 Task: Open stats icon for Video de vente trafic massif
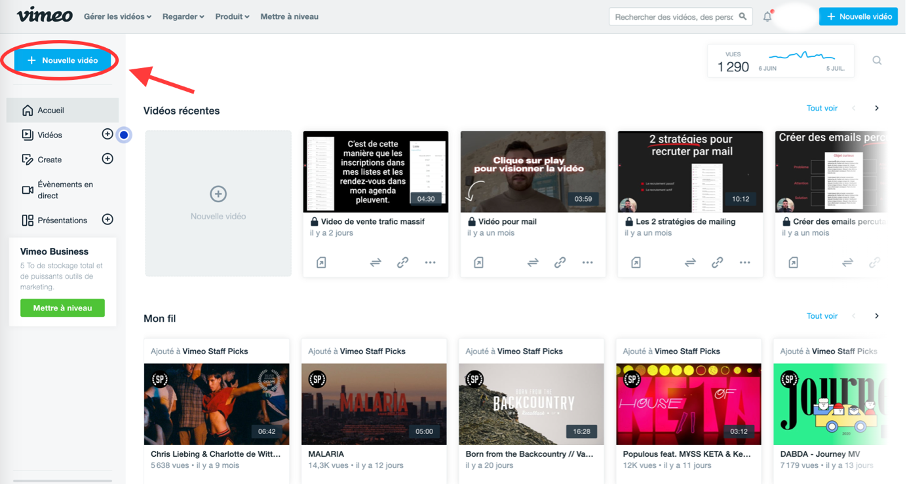[x=321, y=263]
